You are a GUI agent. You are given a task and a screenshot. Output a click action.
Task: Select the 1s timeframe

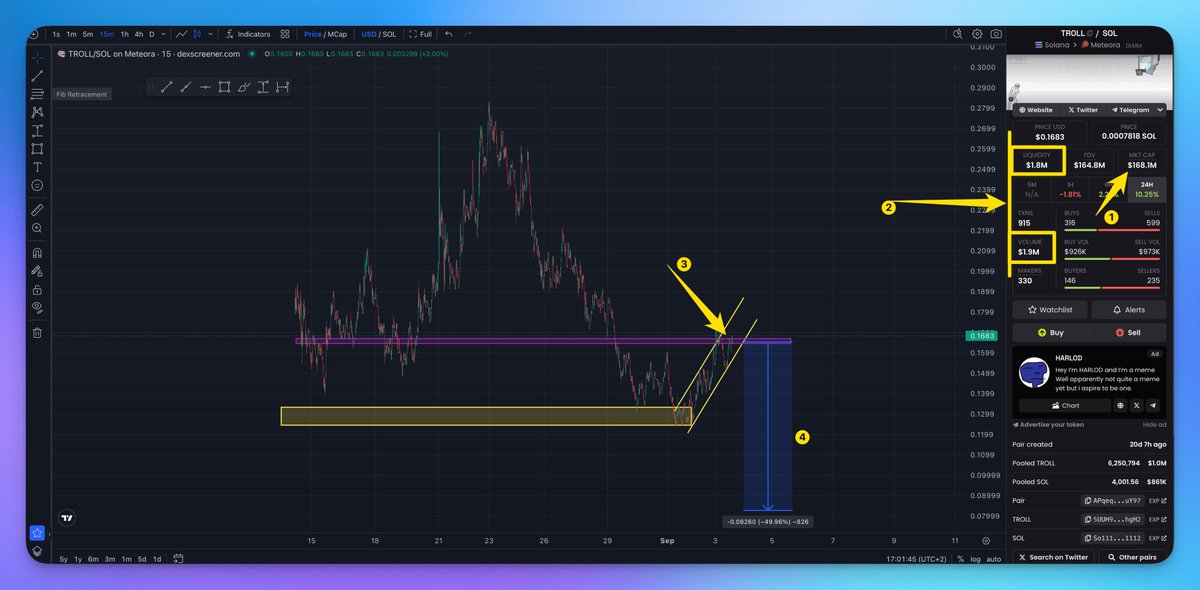click(56, 34)
